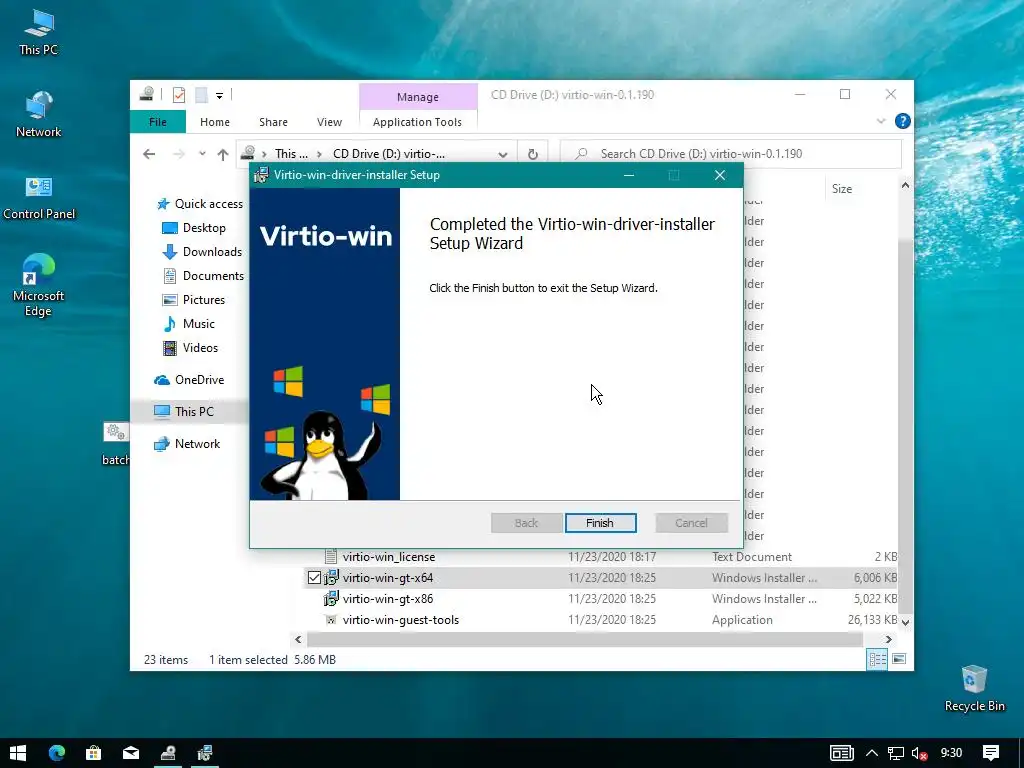Click the New folder quick access icon

[202, 95]
